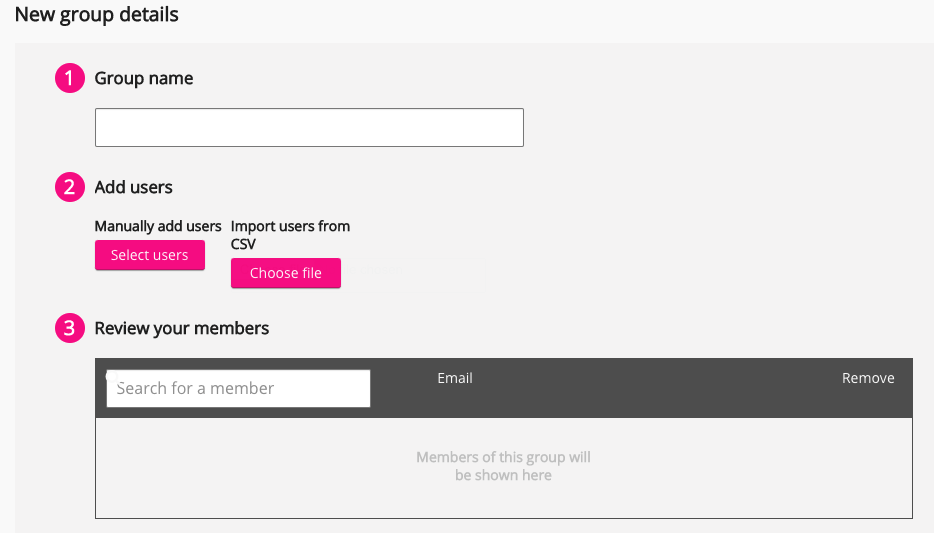Click the empty area right of Choose file button
The image size is (934, 533).
tap(600, 273)
